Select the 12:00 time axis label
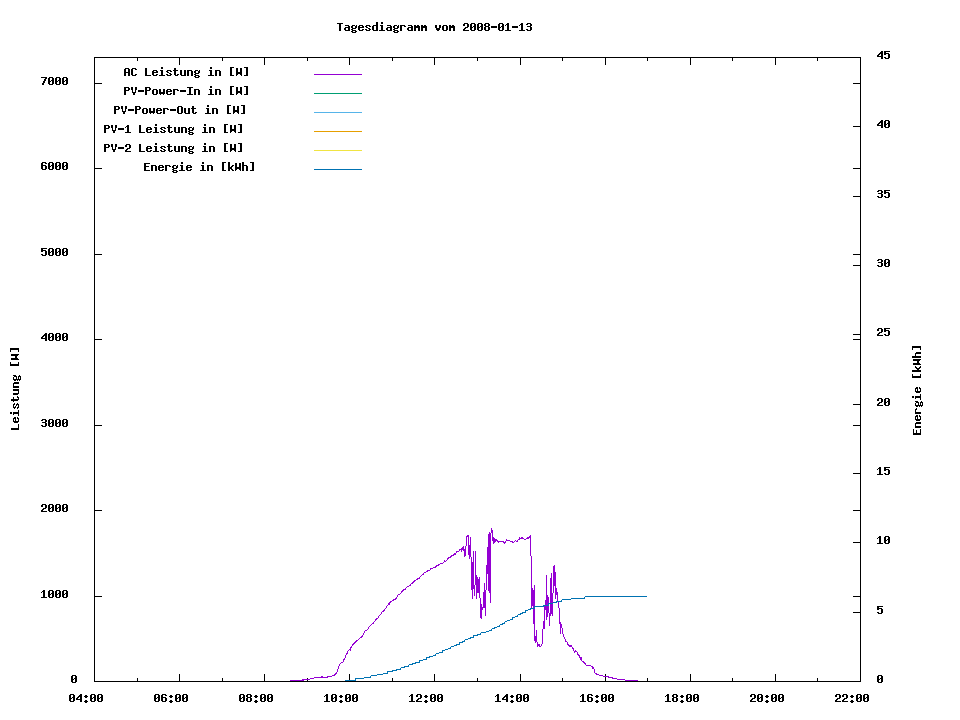 coord(427,698)
